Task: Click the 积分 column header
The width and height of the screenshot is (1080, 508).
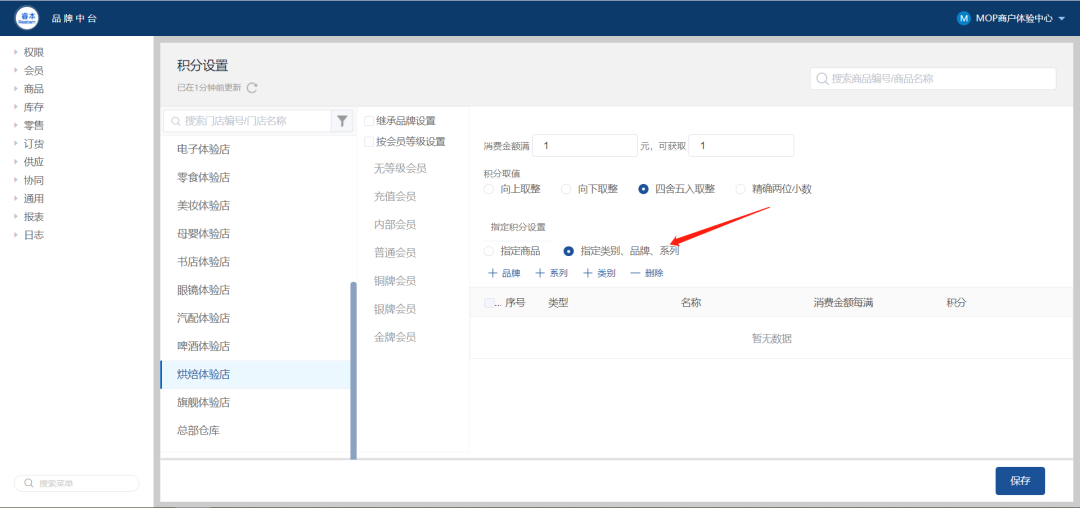Action: coord(956,303)
